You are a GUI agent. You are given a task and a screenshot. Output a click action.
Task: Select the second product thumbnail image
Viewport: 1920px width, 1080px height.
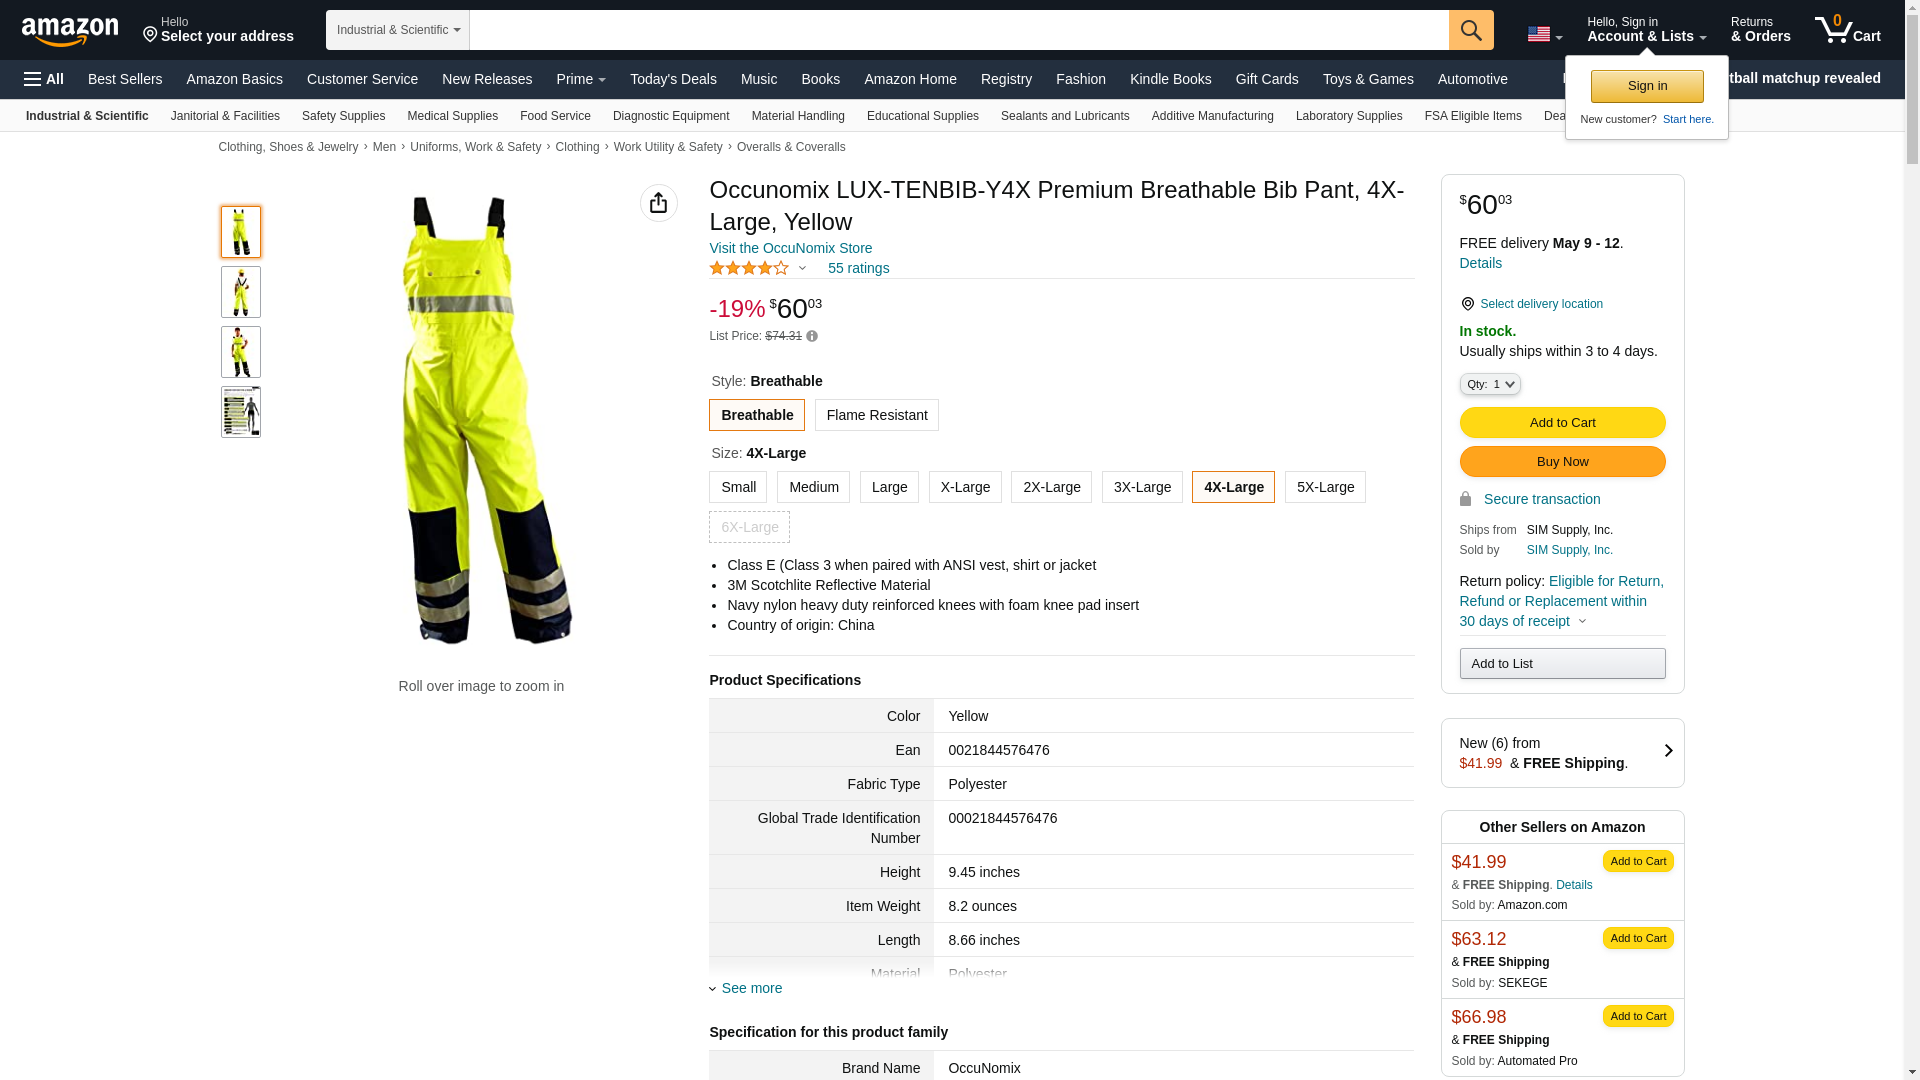pos(241,292)
